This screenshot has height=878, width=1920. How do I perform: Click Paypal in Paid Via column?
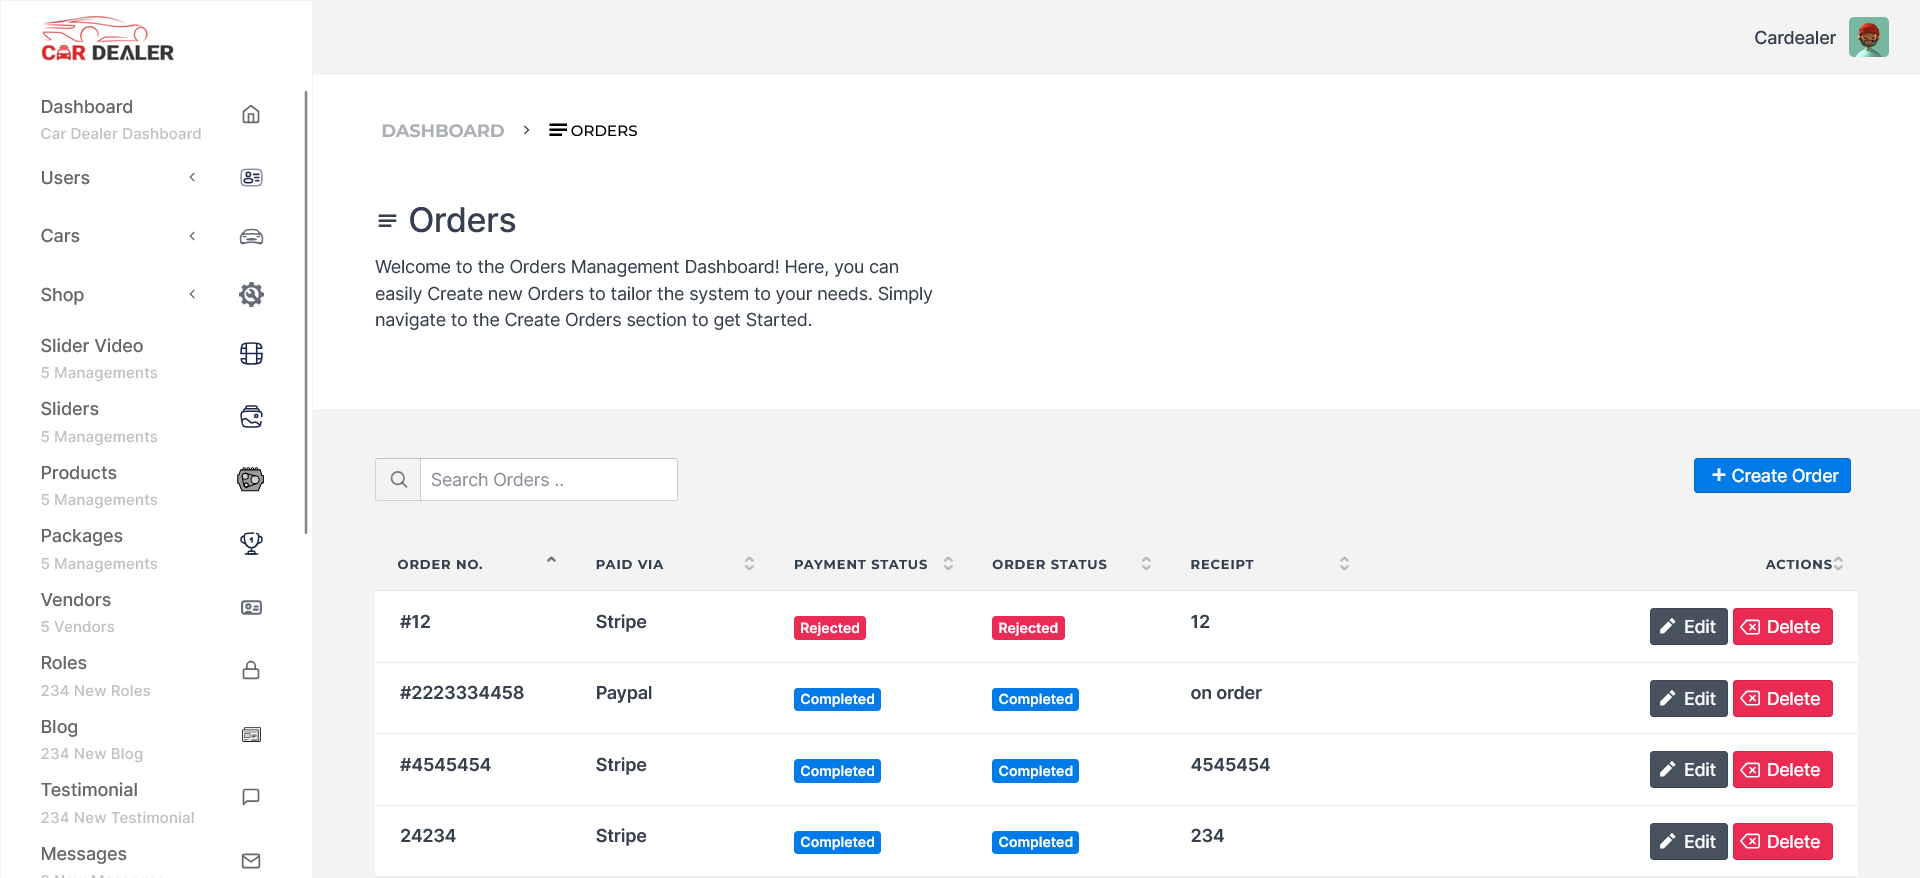click(623, 693)
